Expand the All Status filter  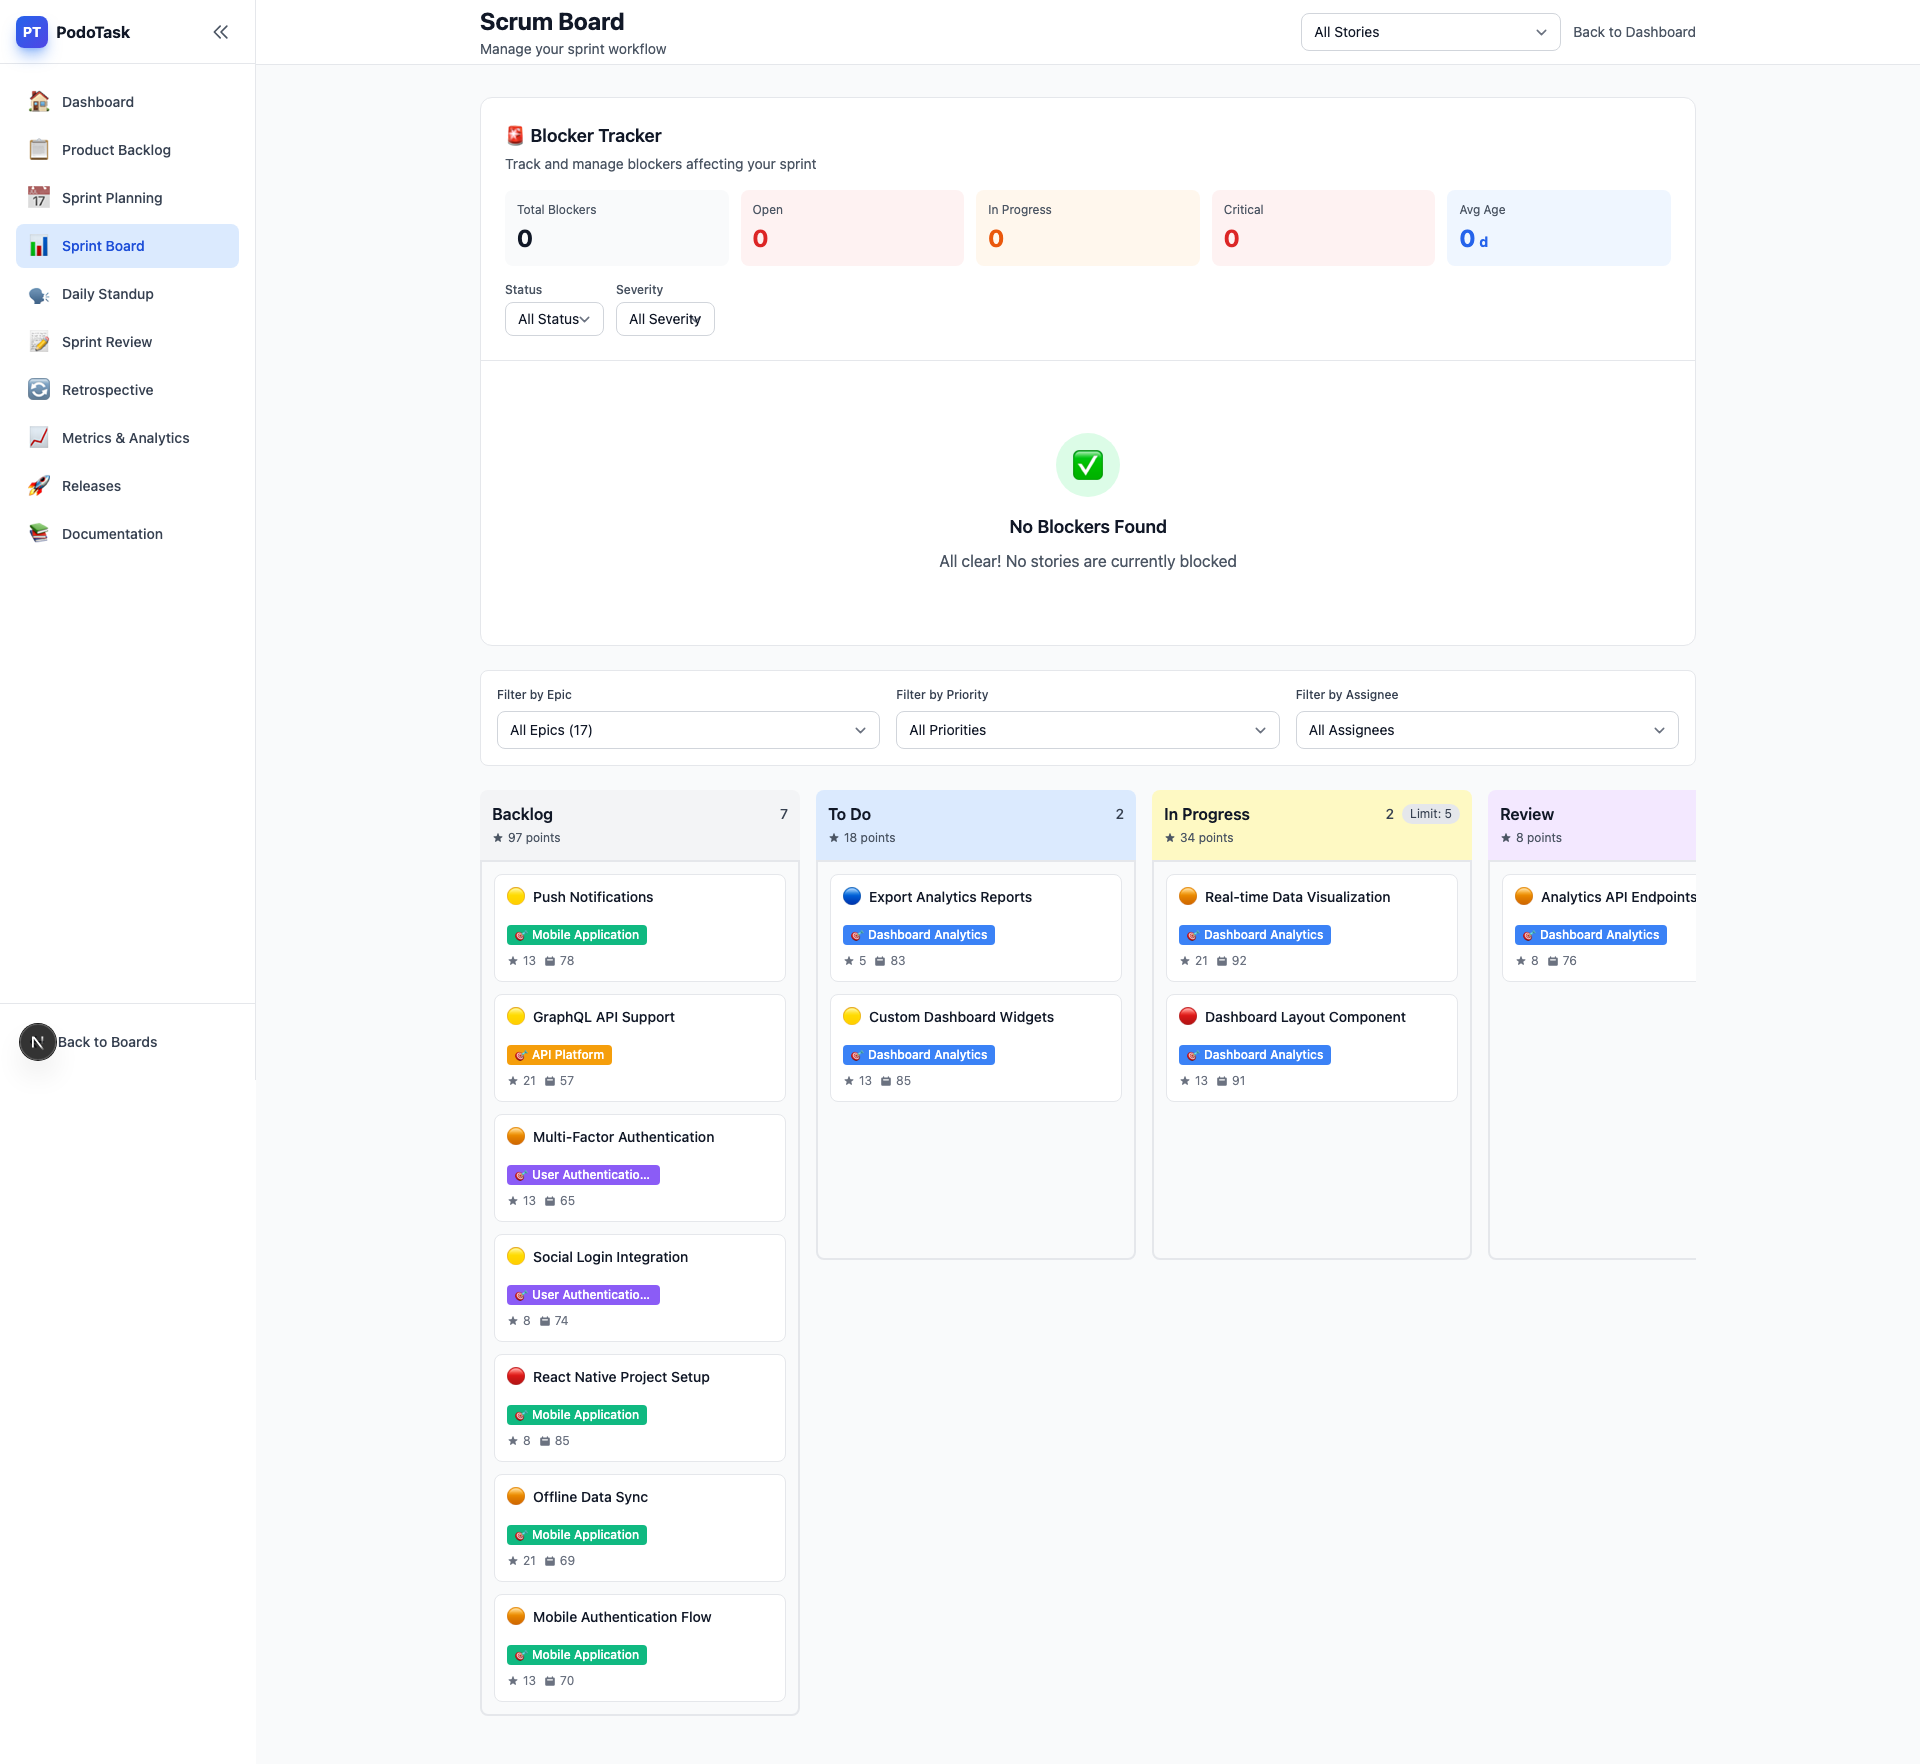[554, 319]
